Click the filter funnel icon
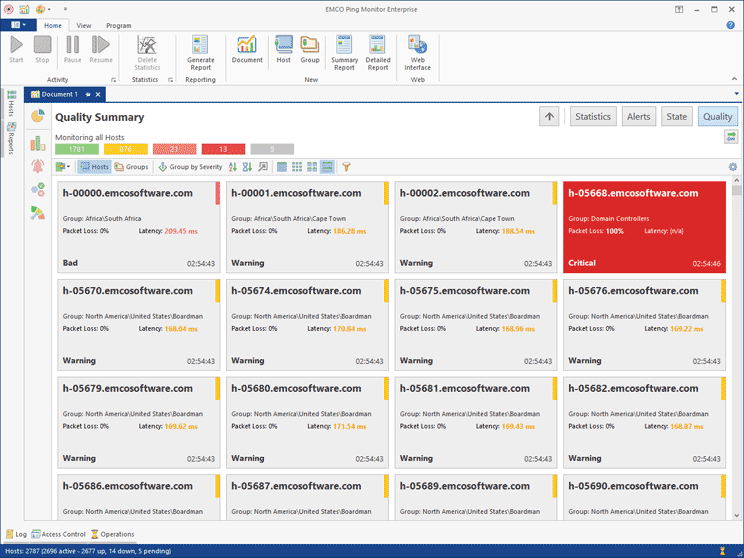 (x=346, y=167)
